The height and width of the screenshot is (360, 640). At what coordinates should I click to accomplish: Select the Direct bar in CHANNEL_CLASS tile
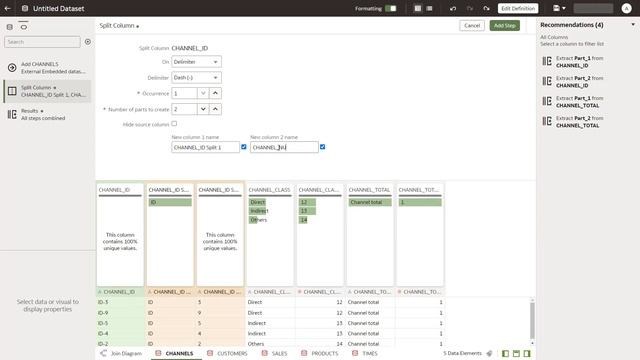coord(257,202)
